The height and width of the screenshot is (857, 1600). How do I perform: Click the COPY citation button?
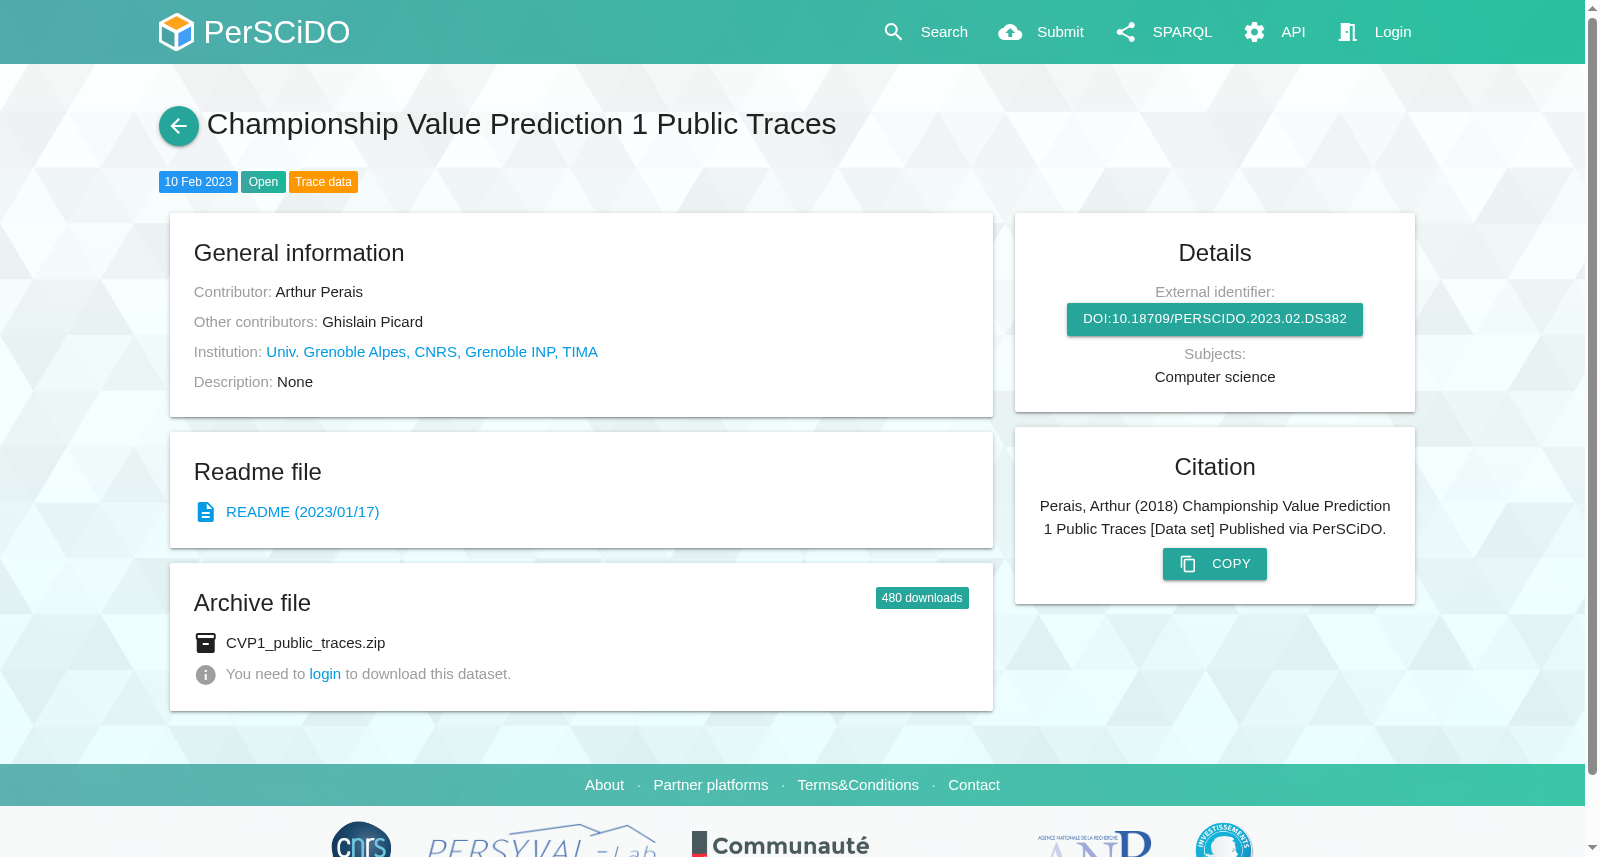click(1215, 564)
